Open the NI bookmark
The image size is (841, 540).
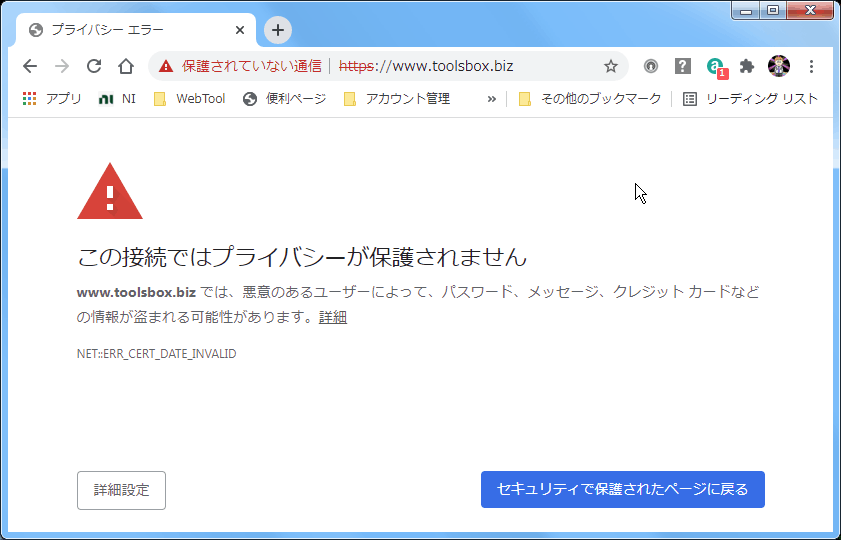(x=117, y=99)
